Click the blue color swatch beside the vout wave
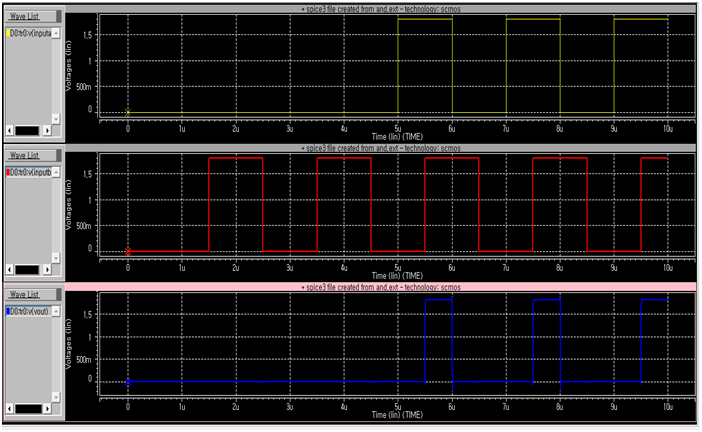 click(x=8, y=311)
